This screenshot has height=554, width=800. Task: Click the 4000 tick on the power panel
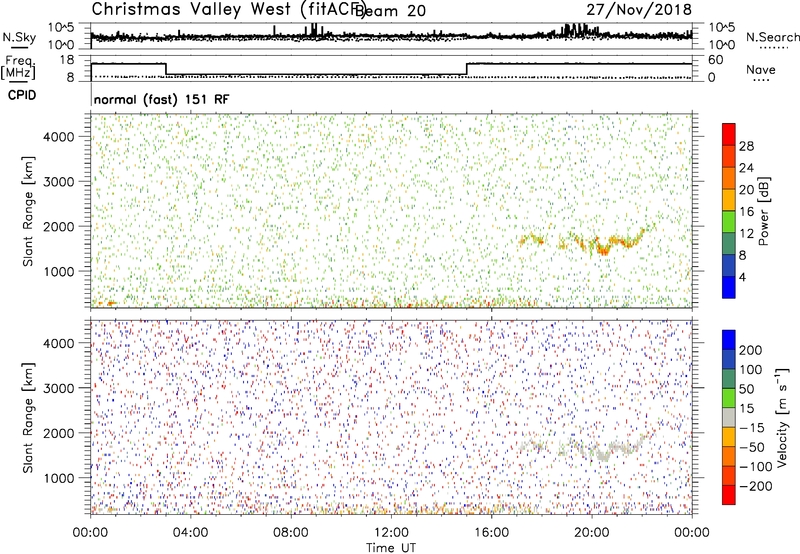coord(59,137)
